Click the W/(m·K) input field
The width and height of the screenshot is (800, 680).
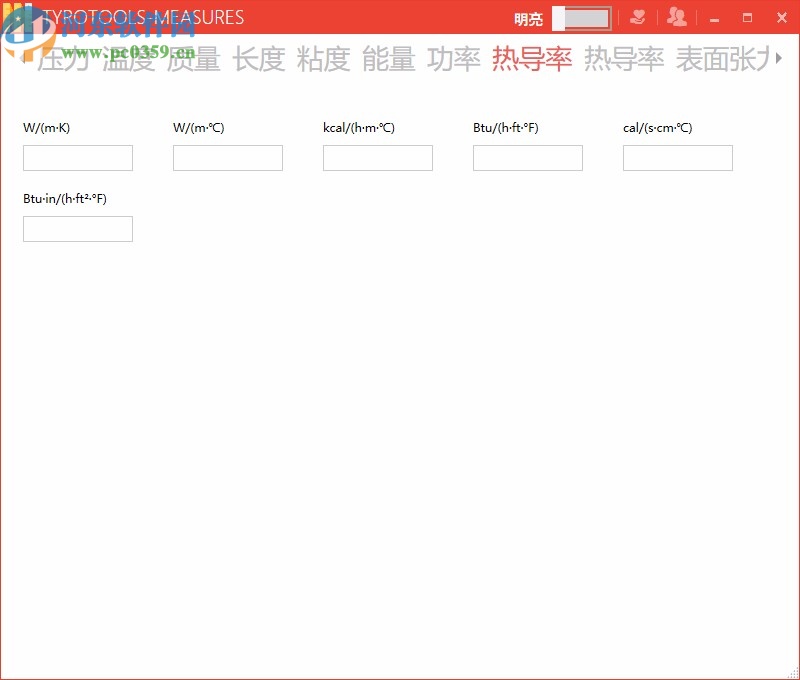point(77,157)
